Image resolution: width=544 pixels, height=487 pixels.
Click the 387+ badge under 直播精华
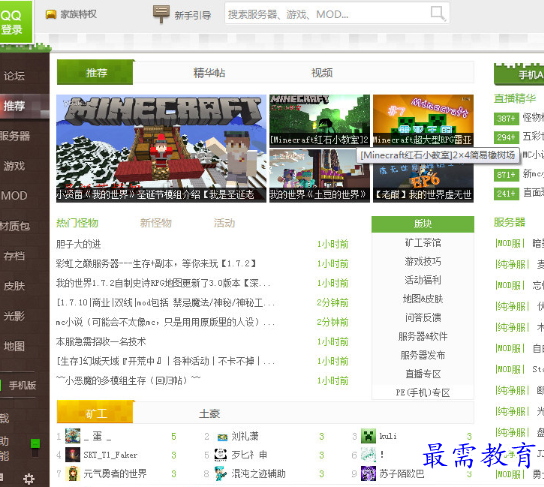[x=506, y=118]
